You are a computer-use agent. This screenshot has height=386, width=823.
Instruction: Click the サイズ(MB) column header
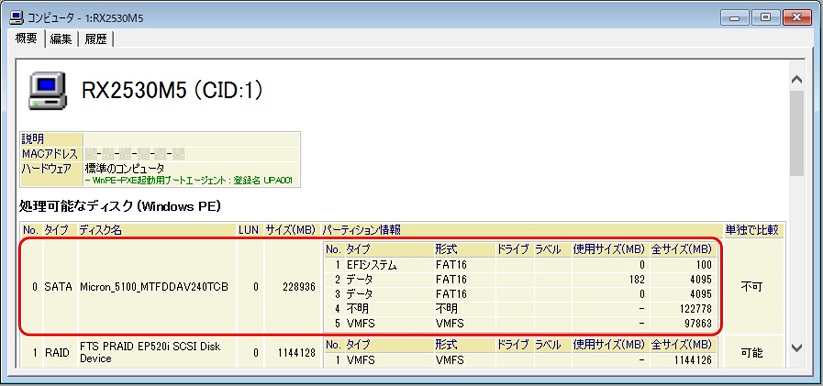coord(290,230)
